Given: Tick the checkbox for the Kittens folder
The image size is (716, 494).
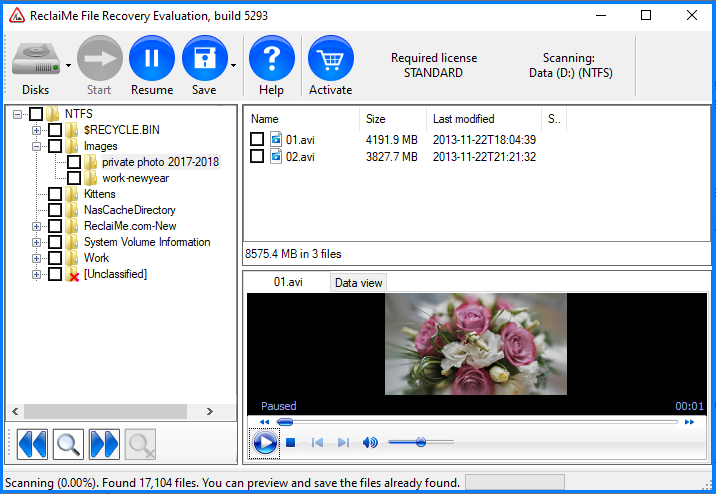Looking at the screenshot, I should (x=55, y=194).
